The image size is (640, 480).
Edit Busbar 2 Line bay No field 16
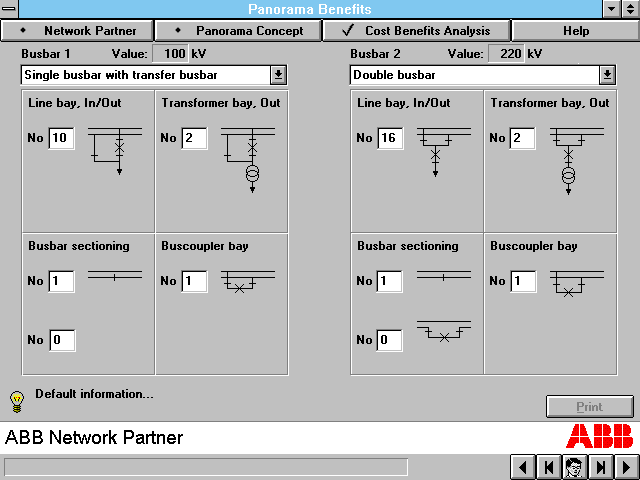pos(390,138)
